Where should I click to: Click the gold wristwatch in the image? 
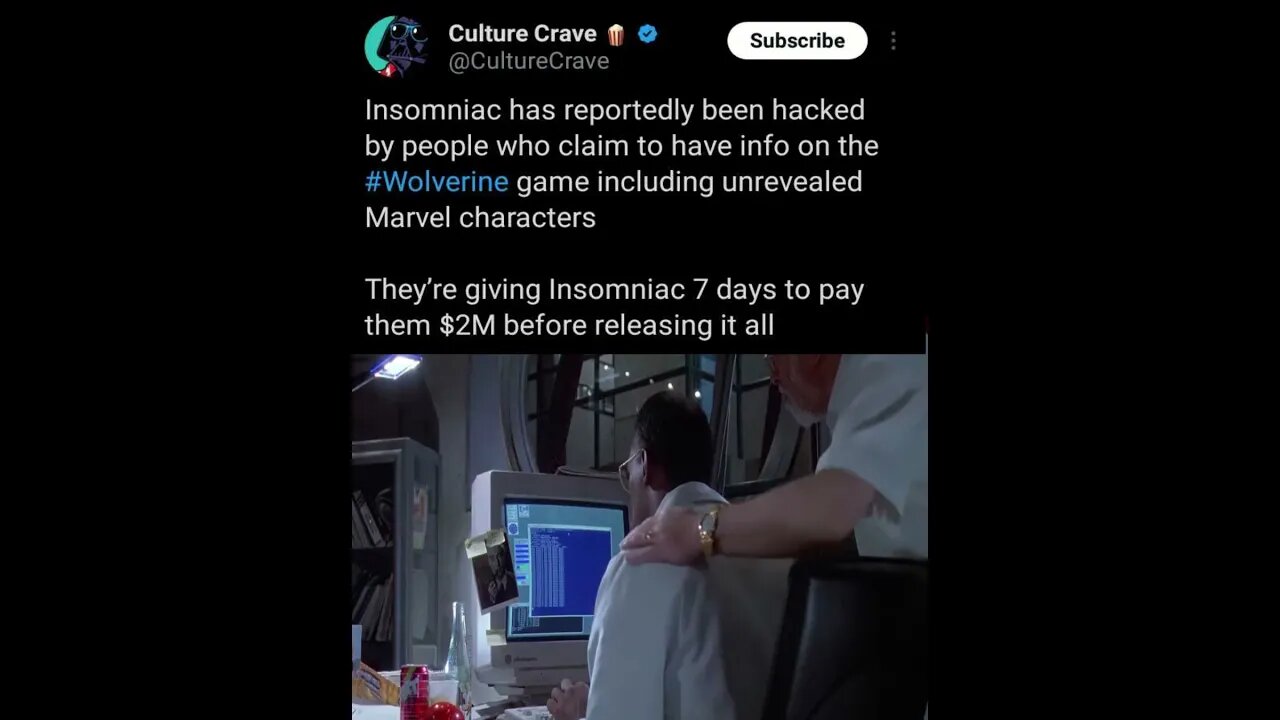709,531
